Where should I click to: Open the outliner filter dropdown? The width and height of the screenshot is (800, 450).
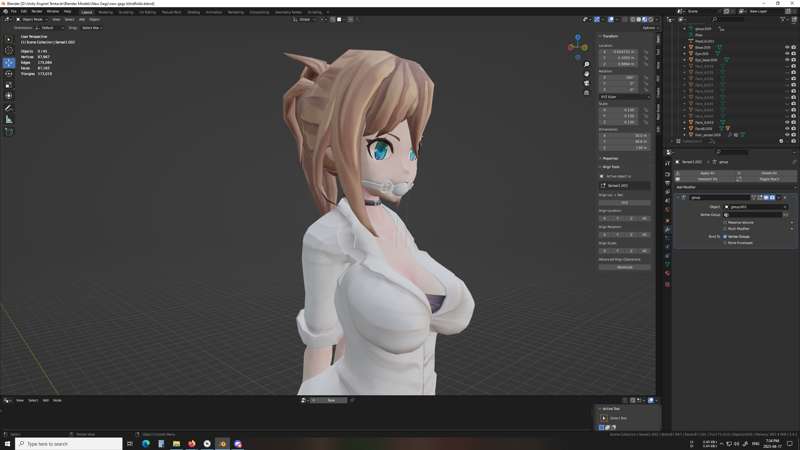pyautogui.click(x=784, y=19)
